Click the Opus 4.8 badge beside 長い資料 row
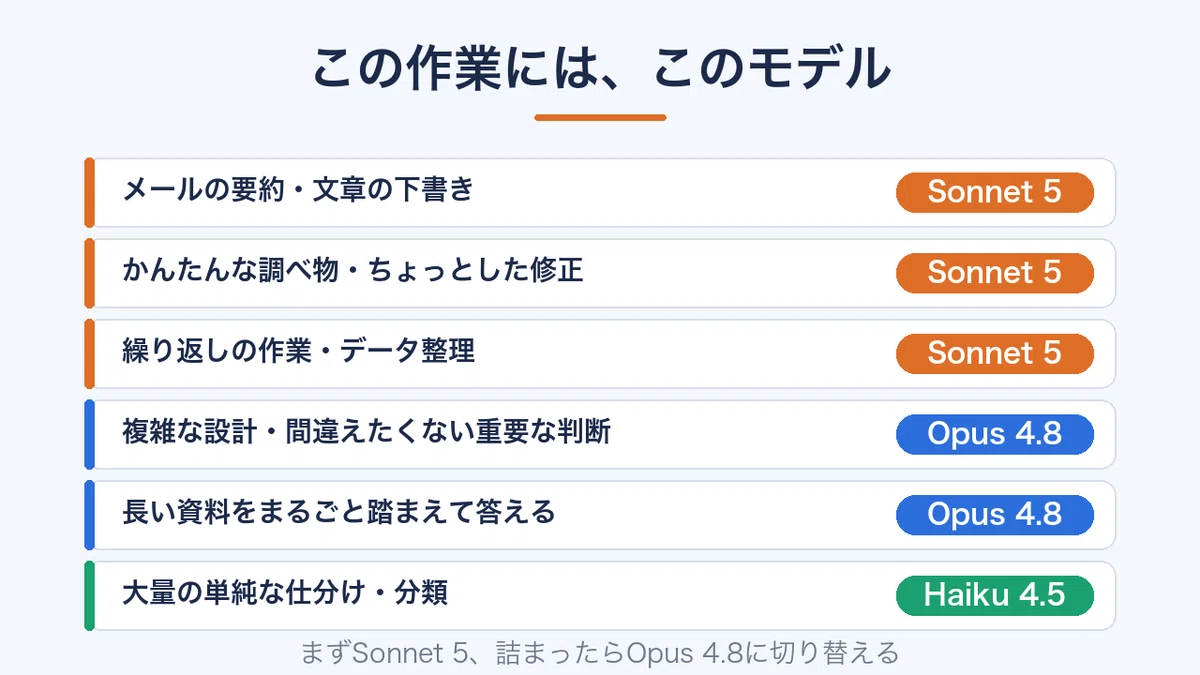The image size is (1200, 675). [994, 515]
